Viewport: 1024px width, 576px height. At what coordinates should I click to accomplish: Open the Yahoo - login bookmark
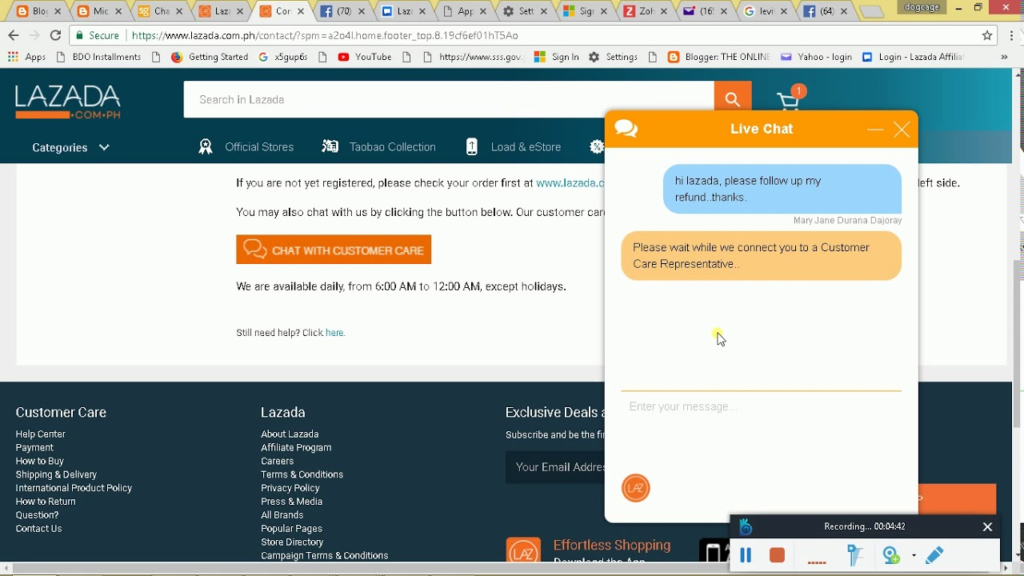pyautogui.click(x=816, y=57)
